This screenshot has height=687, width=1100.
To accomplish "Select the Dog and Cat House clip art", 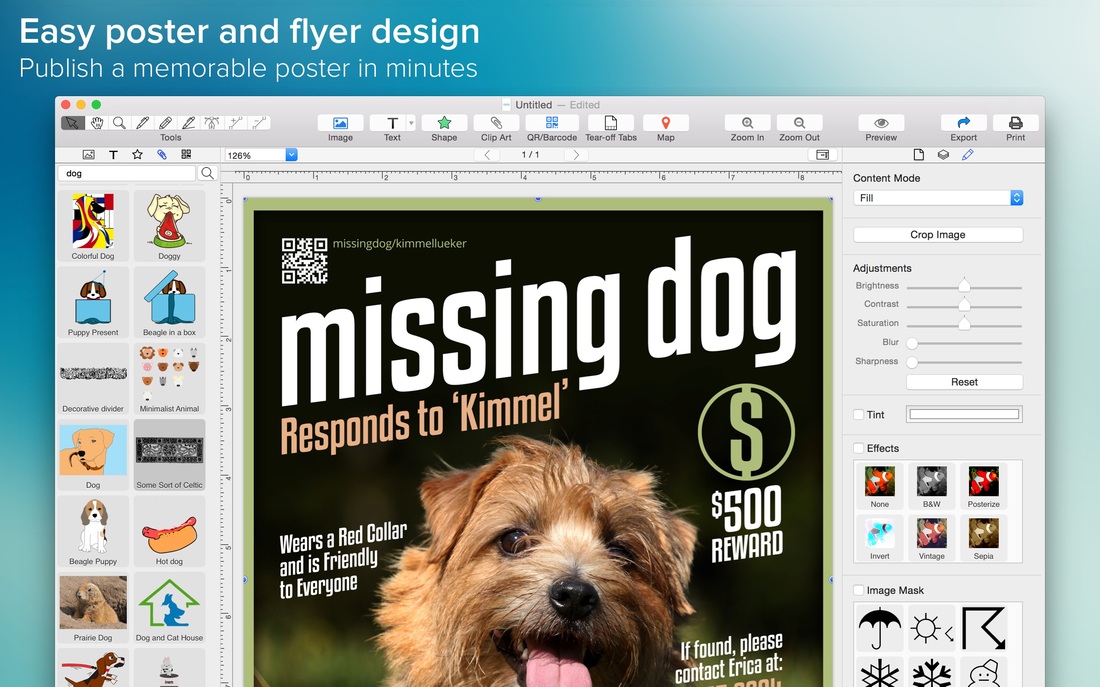I will coord(169,608).
